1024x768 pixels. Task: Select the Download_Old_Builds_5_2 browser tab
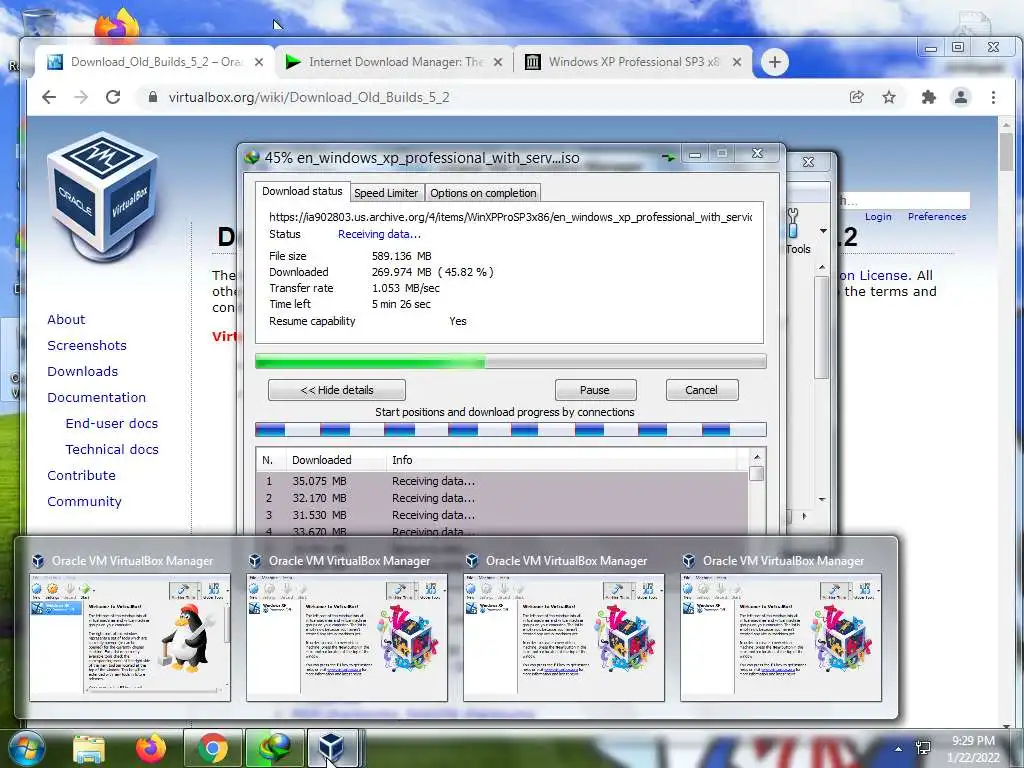click(x=157, y=62)
